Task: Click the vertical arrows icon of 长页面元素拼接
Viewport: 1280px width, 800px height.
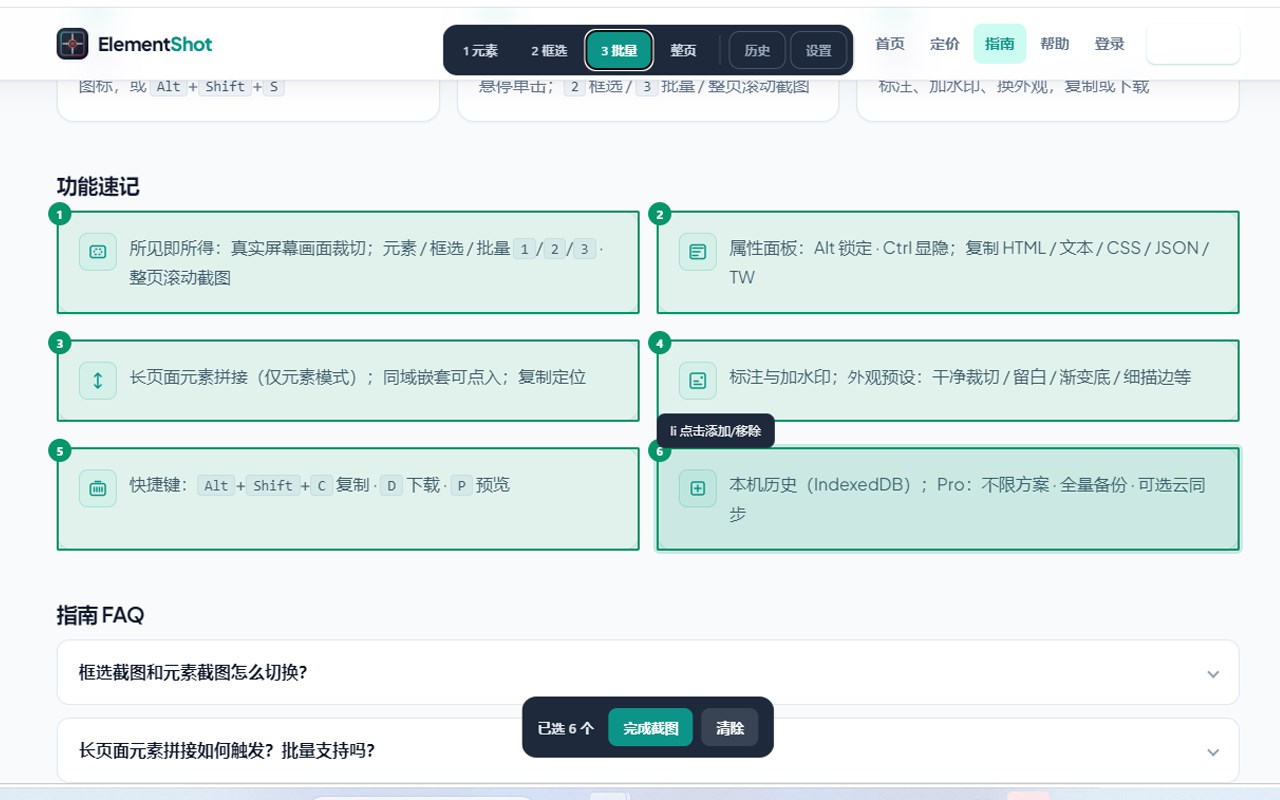Action: click(x=98, y=380)
